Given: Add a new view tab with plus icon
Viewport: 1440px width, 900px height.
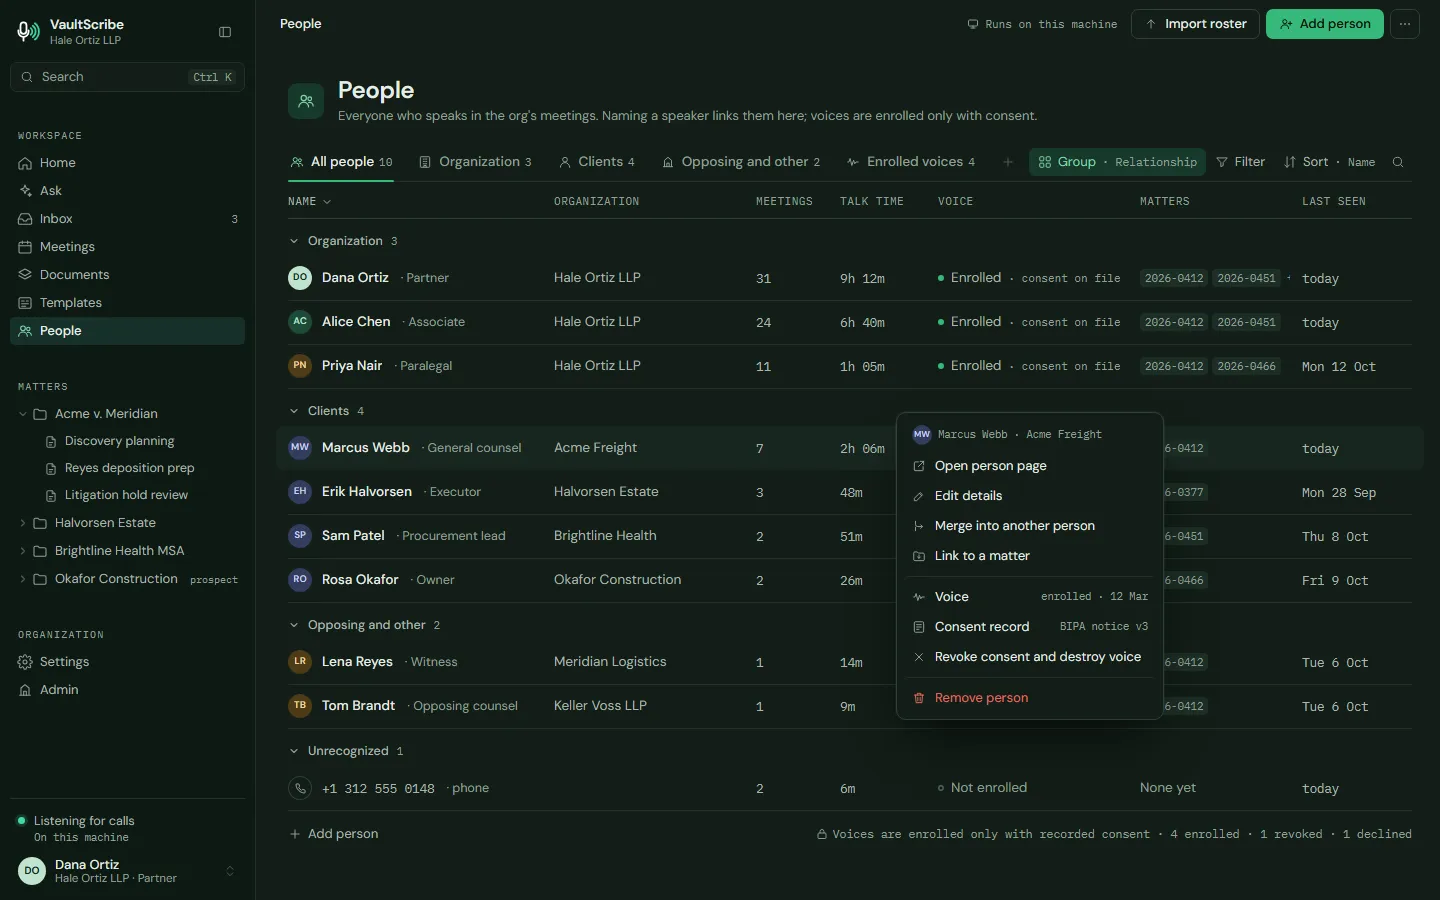Looking at the screenshot, I should 1008,162.
